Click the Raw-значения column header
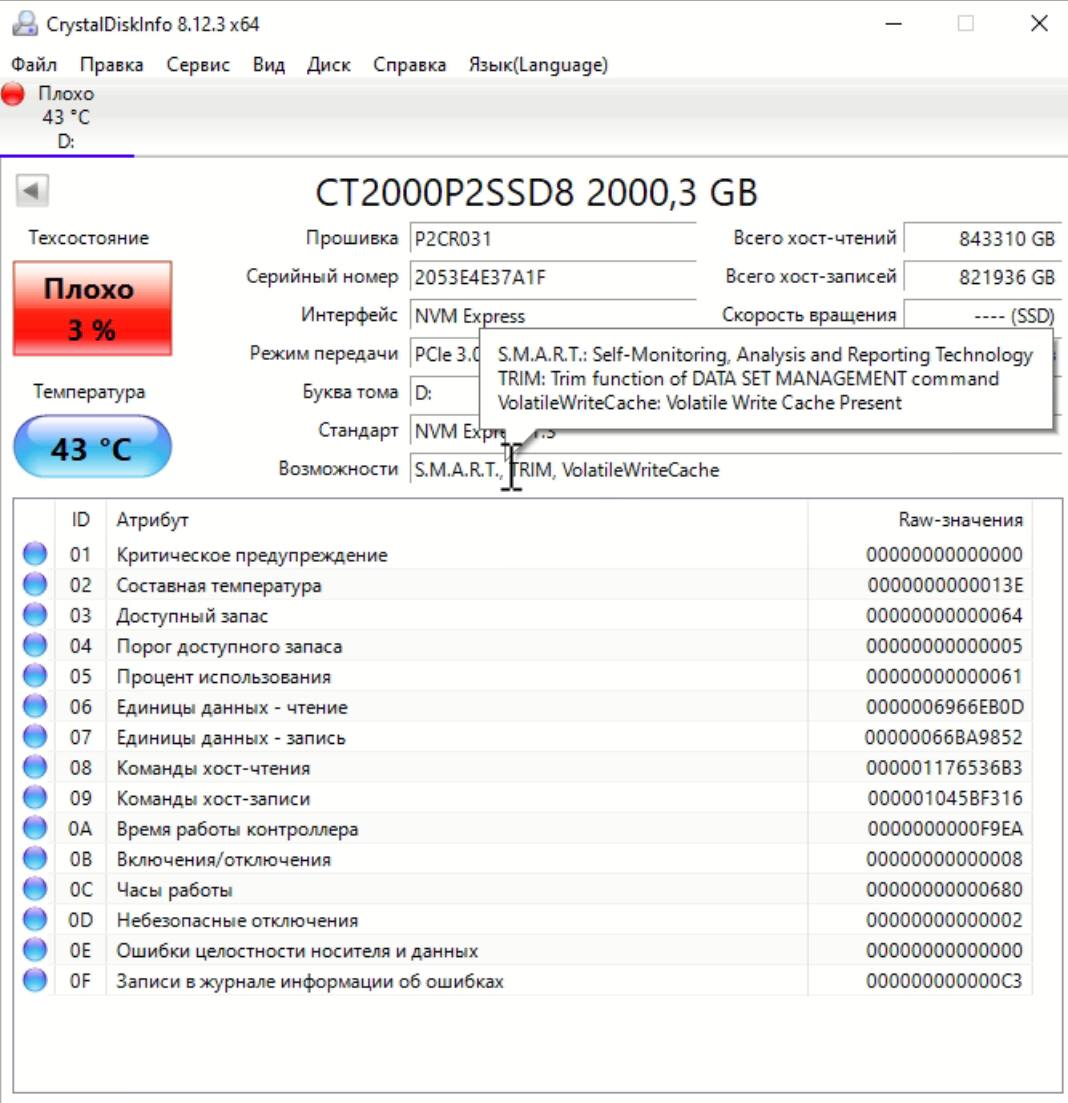The image size is (1068, 1103). coord(920,520)
